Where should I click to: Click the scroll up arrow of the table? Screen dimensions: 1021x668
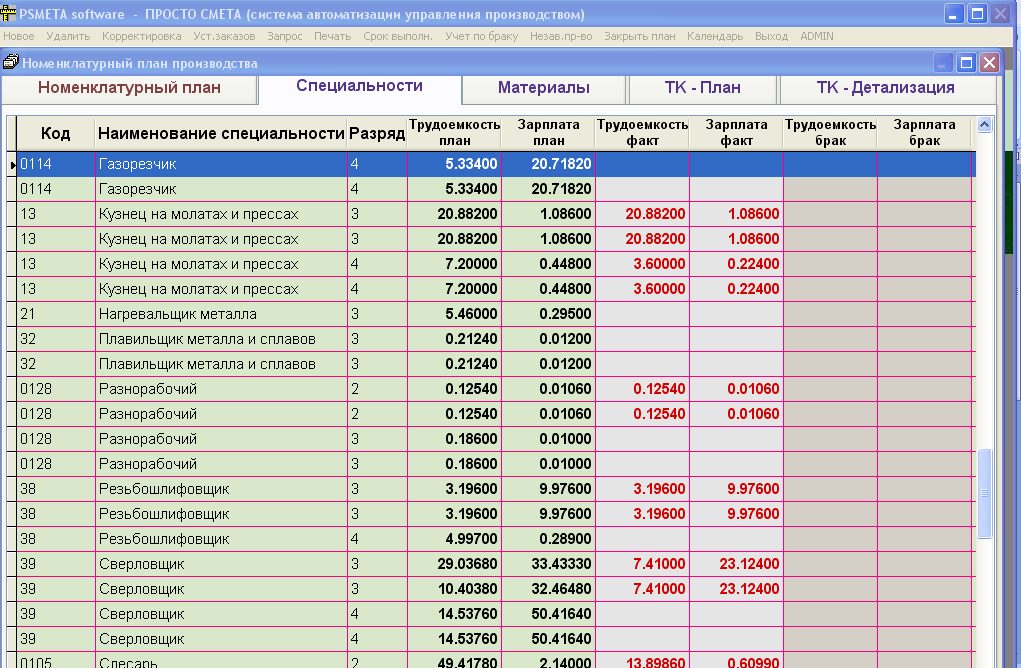click(x=984, y=126)
